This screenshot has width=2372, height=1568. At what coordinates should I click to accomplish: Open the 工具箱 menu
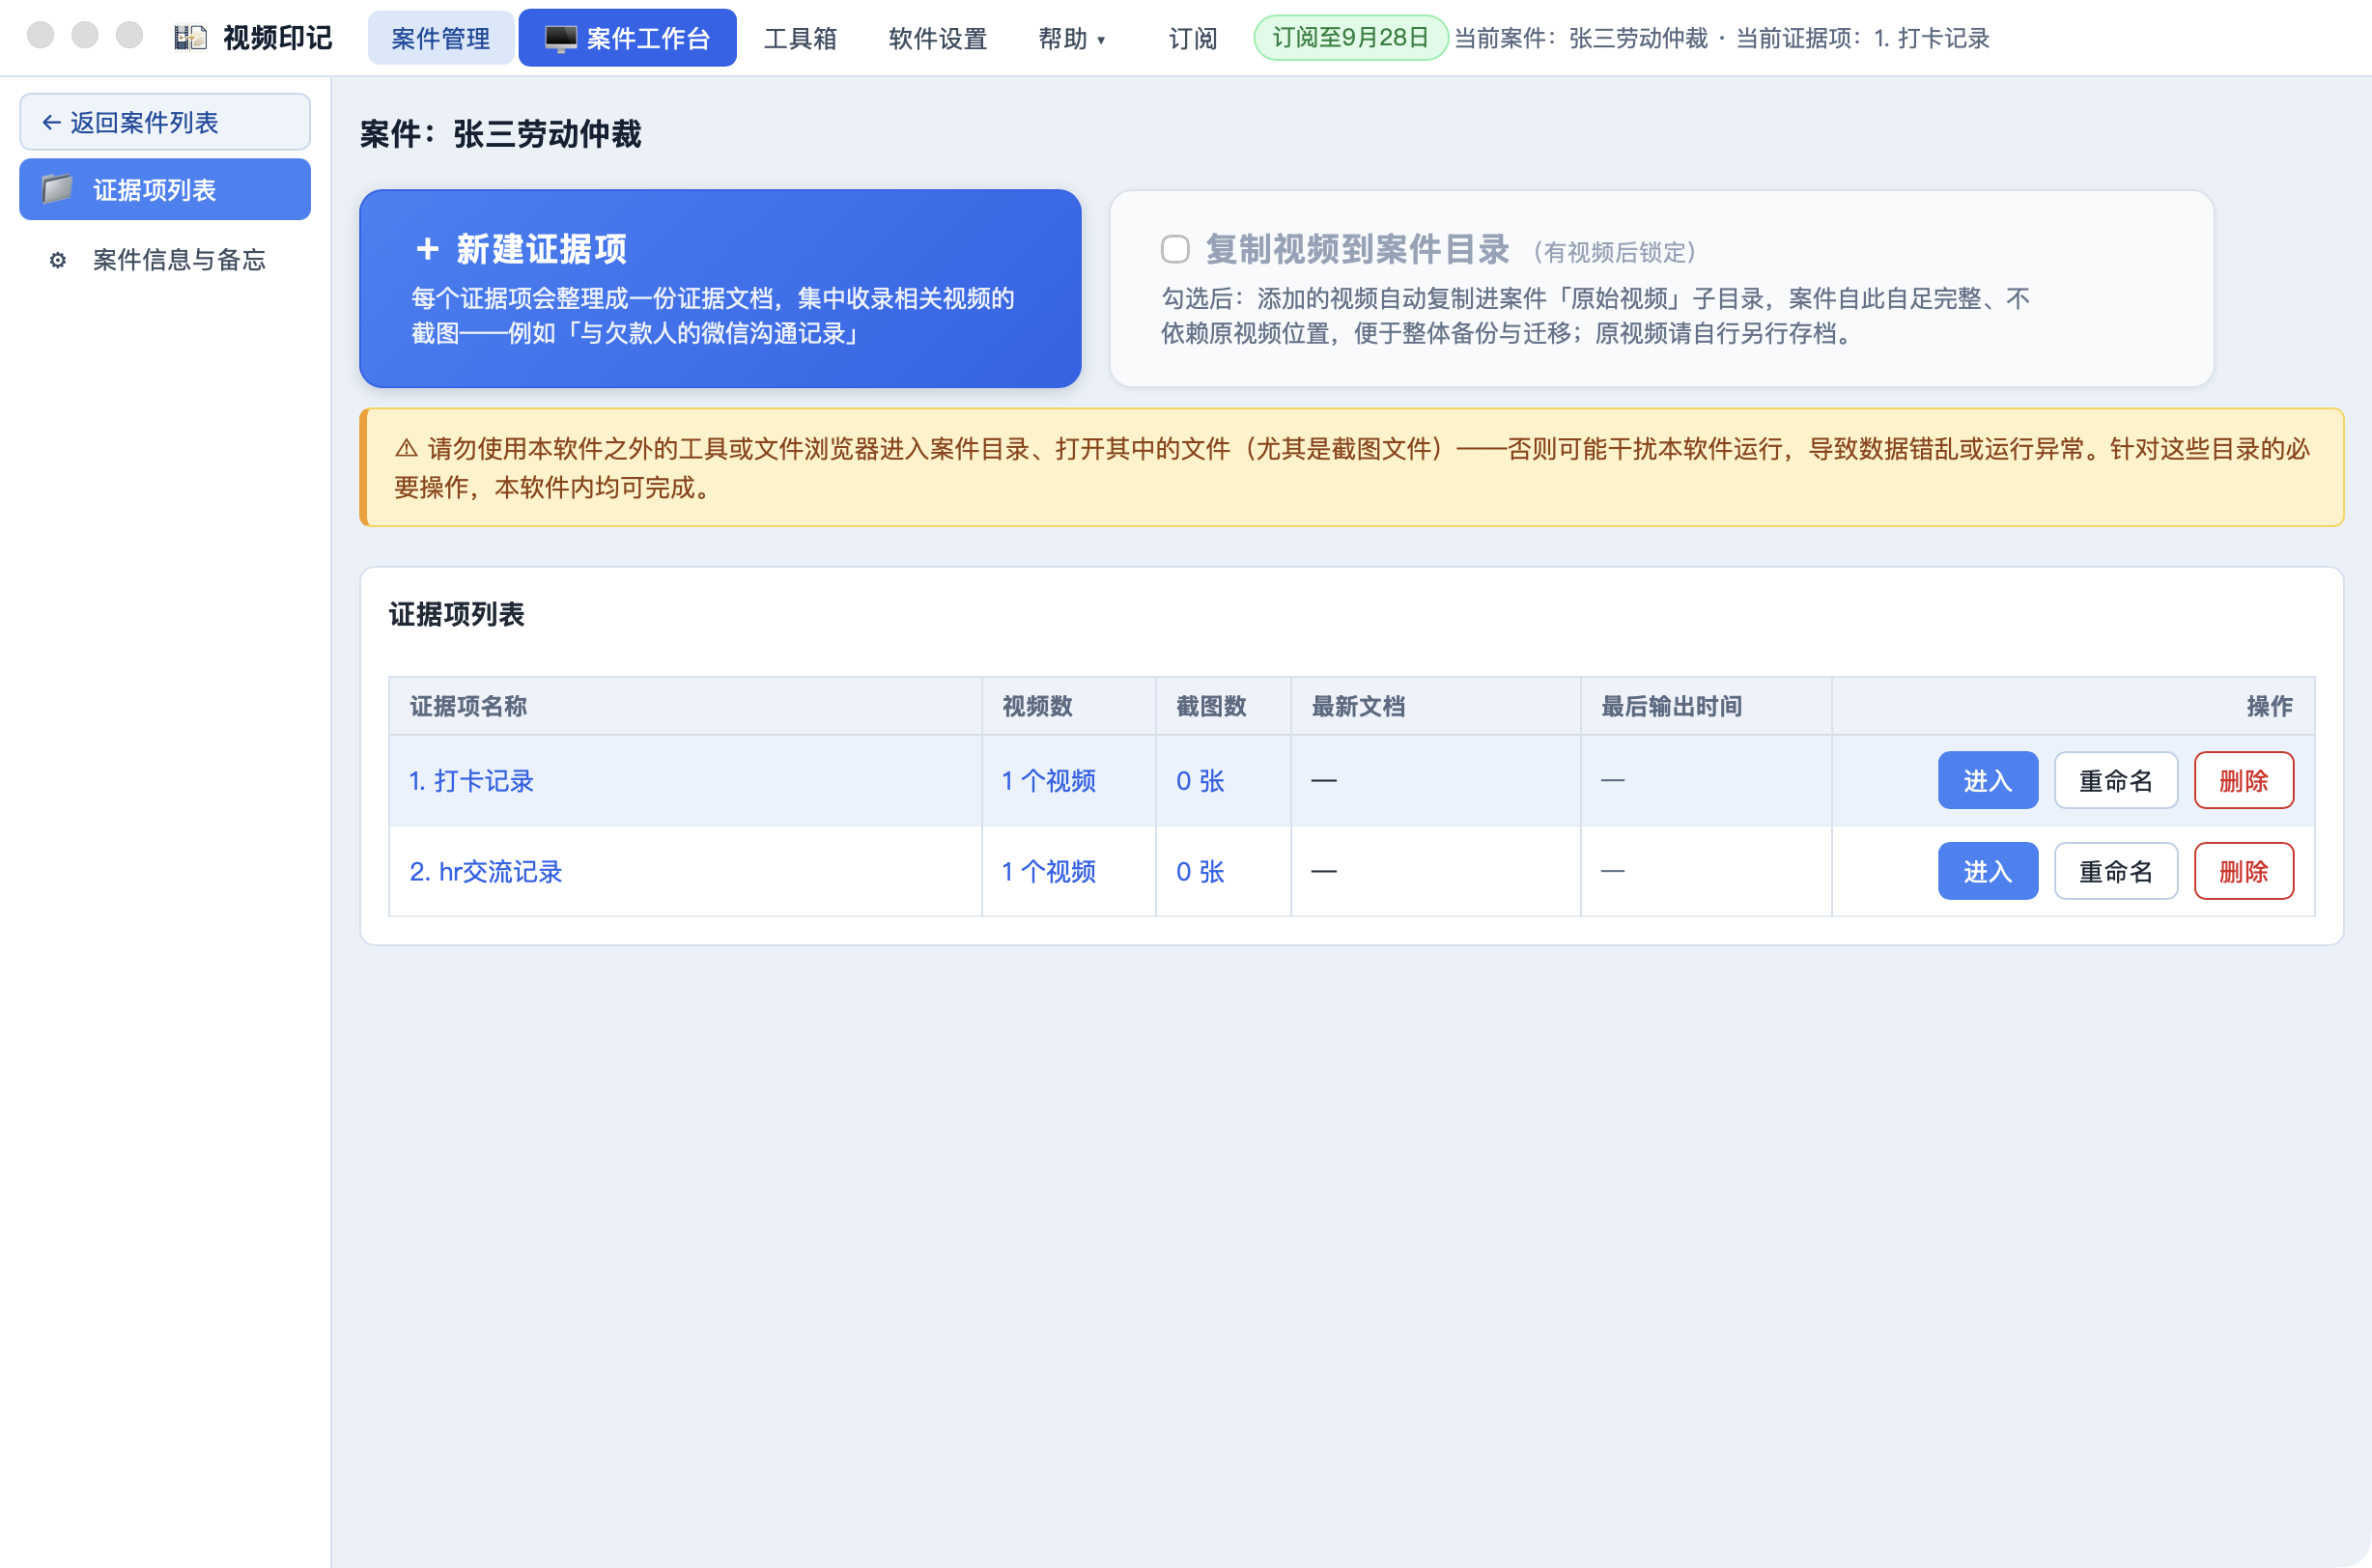coord(800,38)
